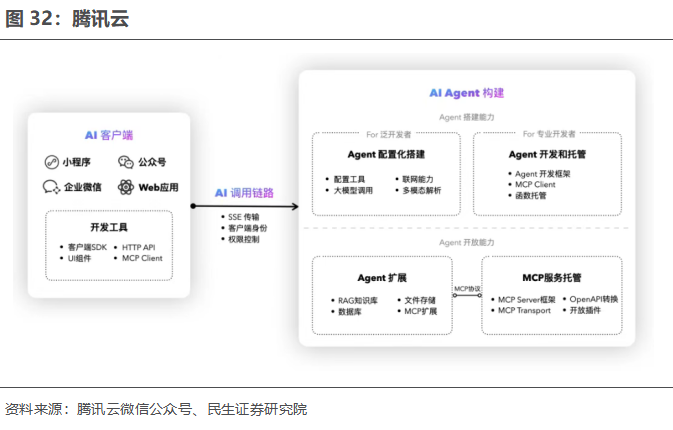Select MCP Client in 开发工具 box
Image resolution: width=673 pixels, height=430 pixels.
[142, 258]
